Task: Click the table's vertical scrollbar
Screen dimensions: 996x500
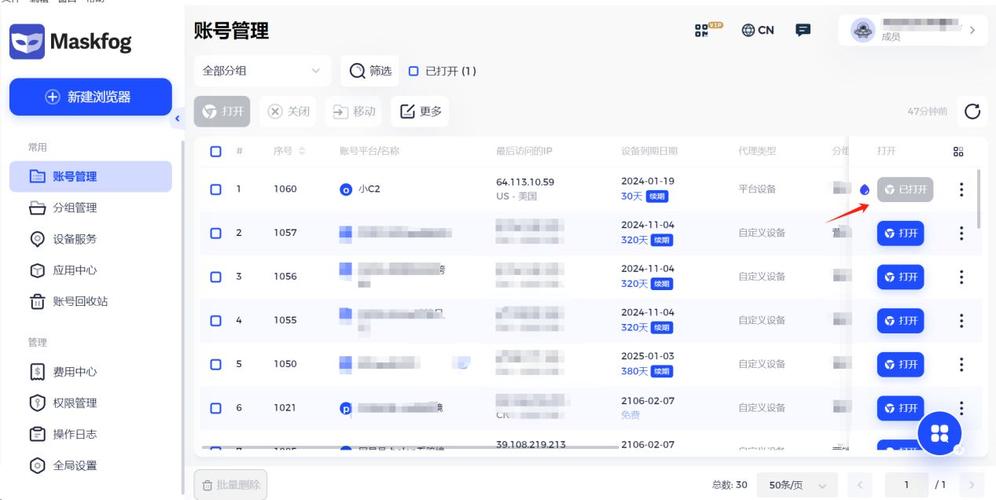Action: click(x=978, y=198)
